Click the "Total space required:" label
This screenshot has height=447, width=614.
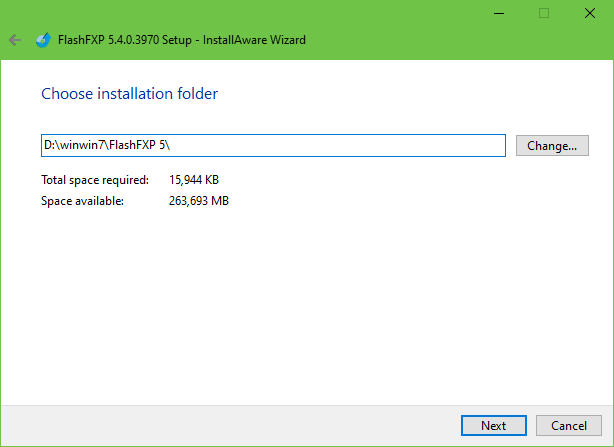point(94,181)
